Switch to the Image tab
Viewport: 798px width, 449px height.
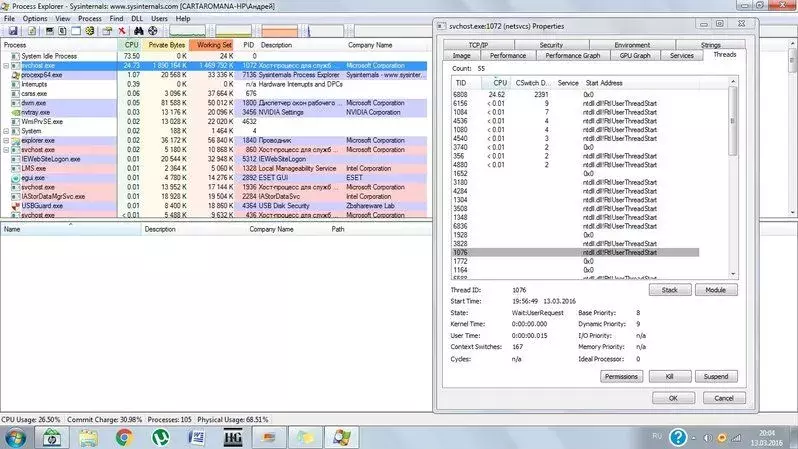click(x=462, y=55)
